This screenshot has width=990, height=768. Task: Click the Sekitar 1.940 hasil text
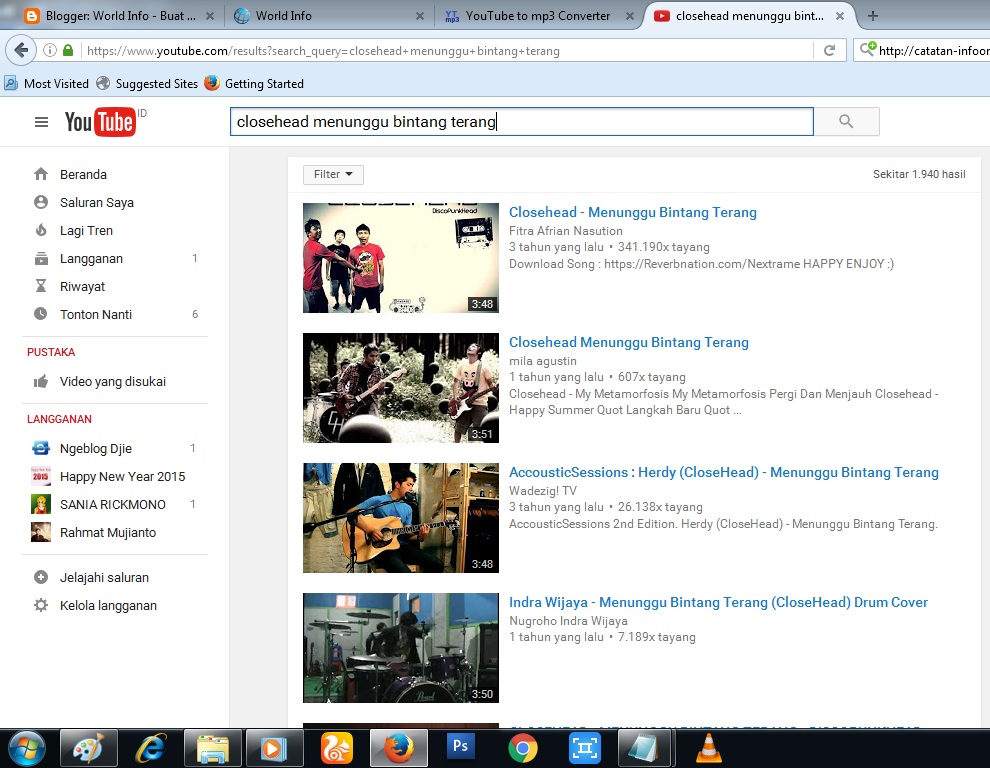919,174
